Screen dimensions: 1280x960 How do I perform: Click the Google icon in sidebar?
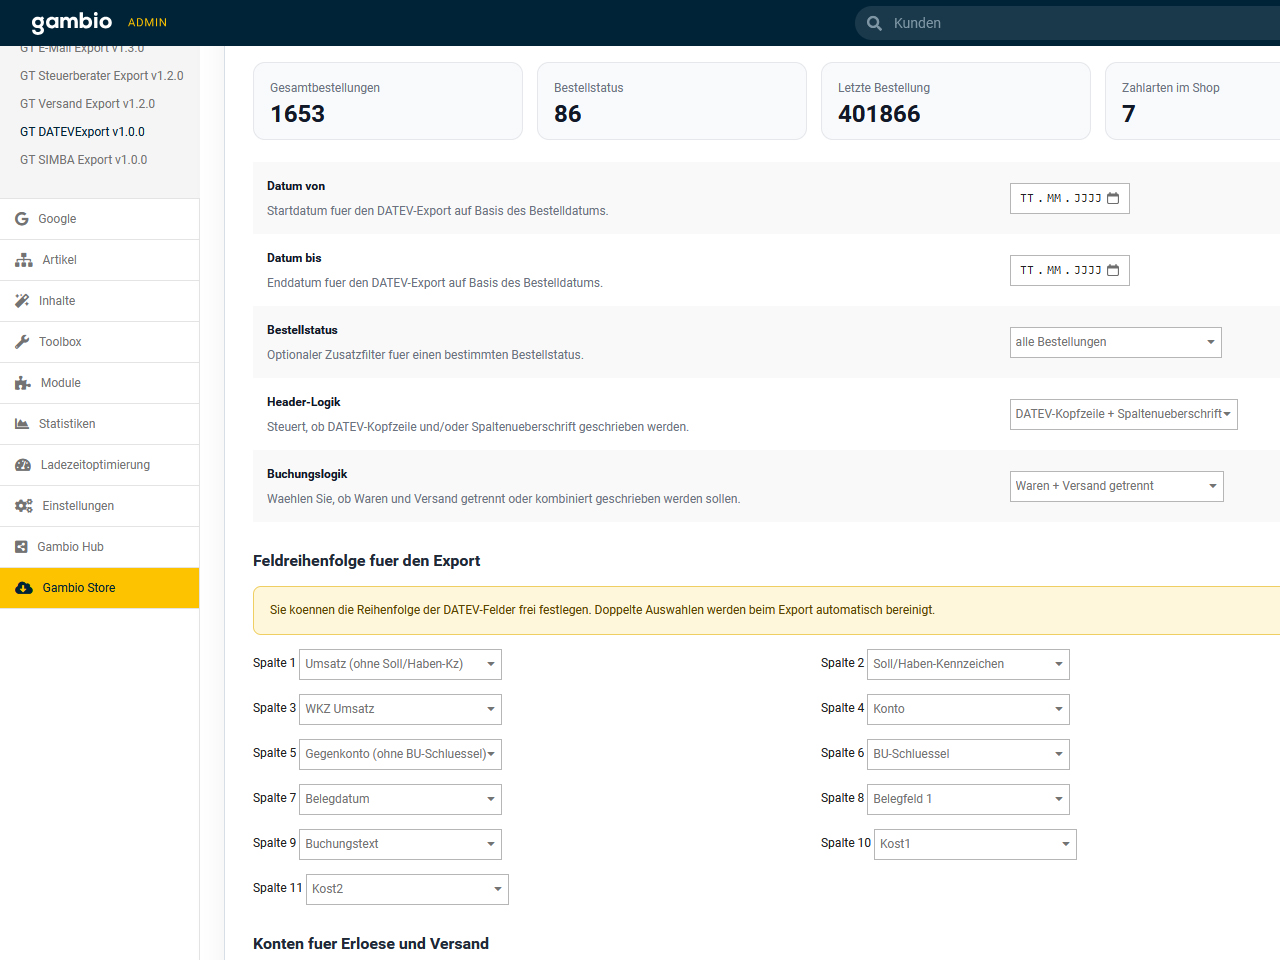pos(22,219)
